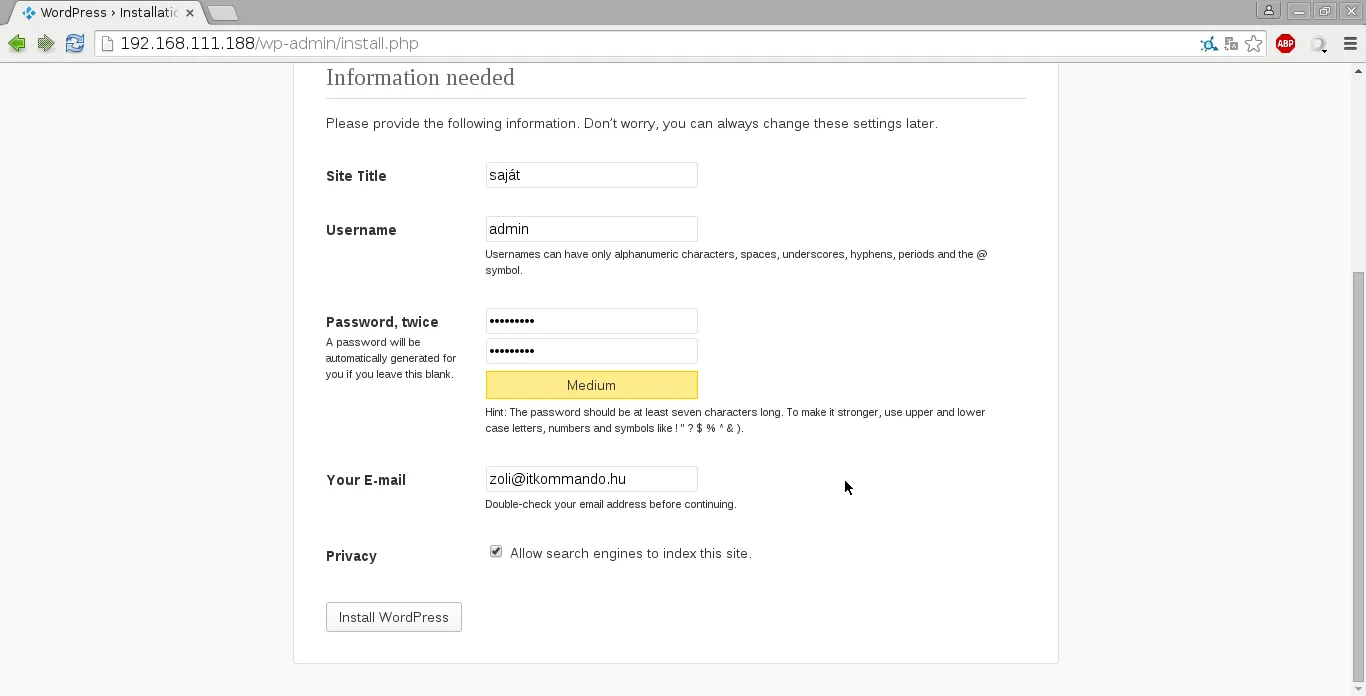Close the browser window

(1351, 11)
